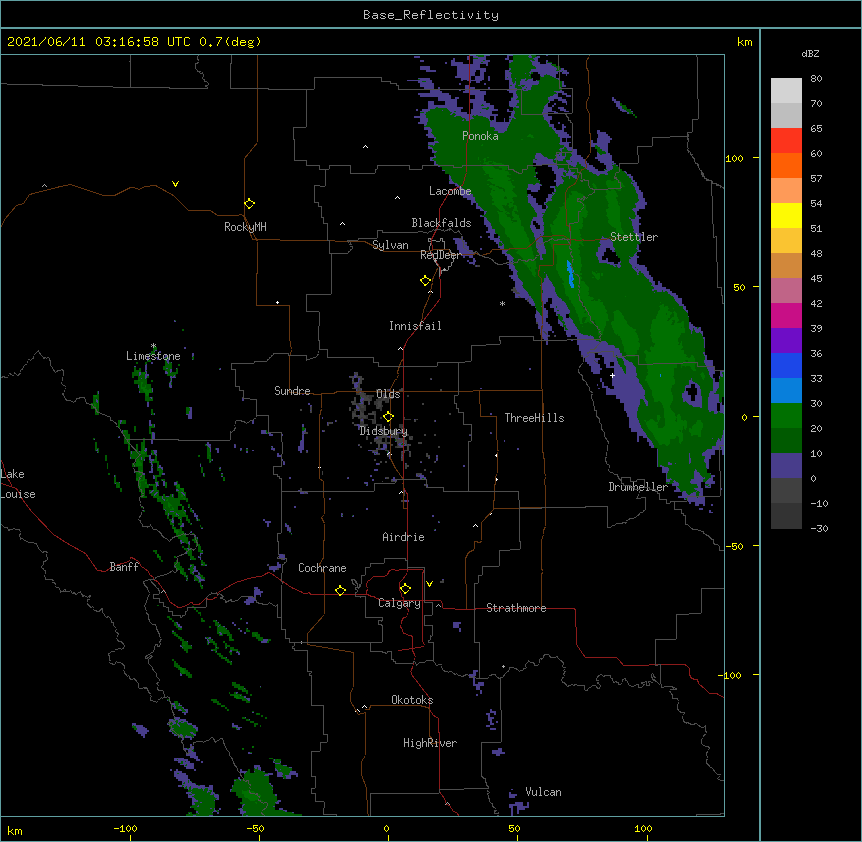Image resolution: width=862 pixels, height=842 pixels.
Task: Click the HighRiver town label
Action: pyautogui.click(x=430, y=743)
